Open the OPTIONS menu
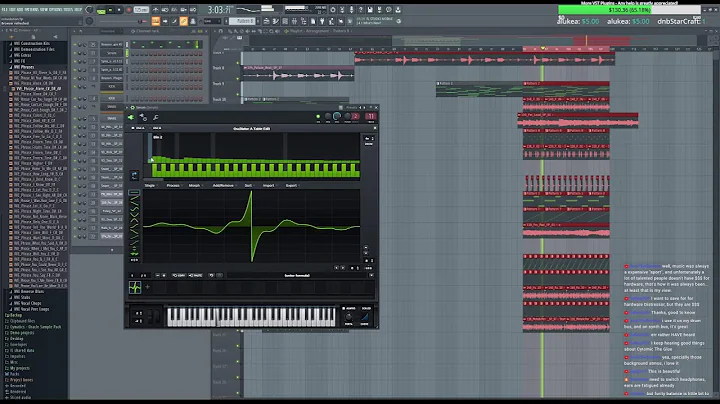The width and height of the screenshot is (720, 404). tap(56, 9)
